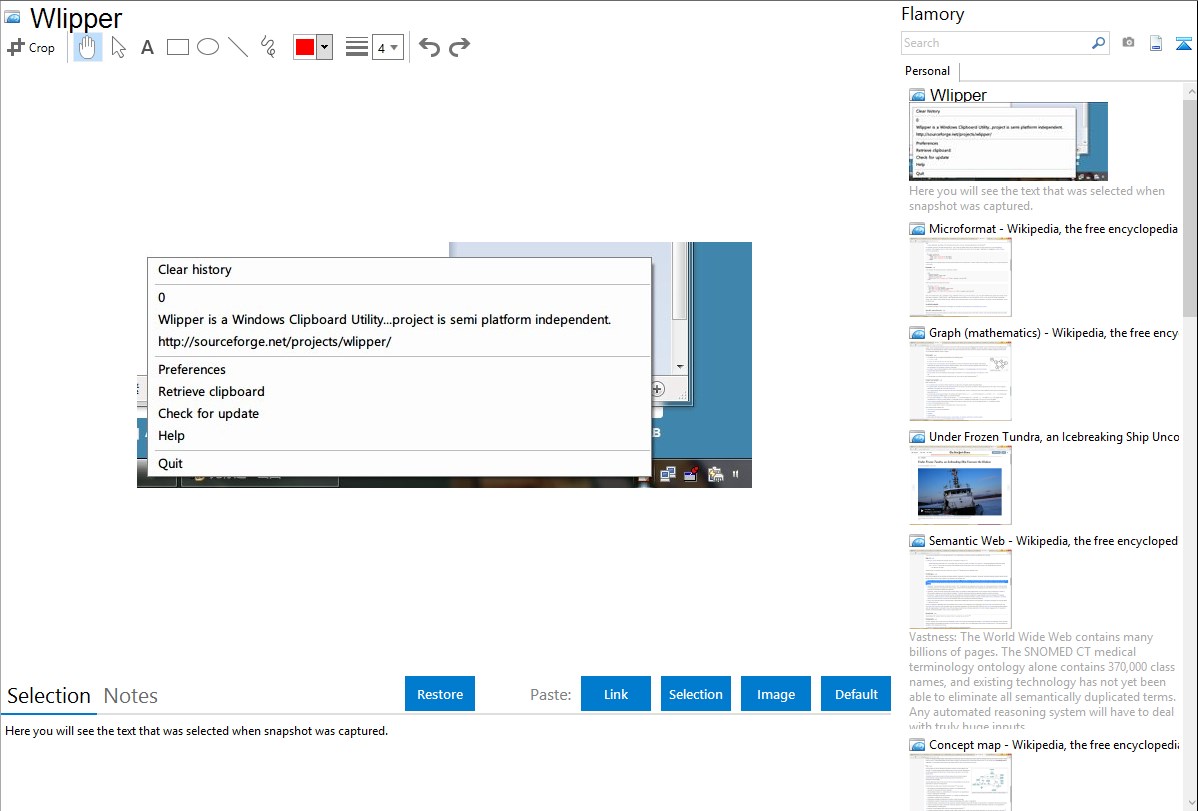The image size is (1198, 811).
Task: Focus the Flamory Search field
Action: pyautogui.click(x=996, y=43)
